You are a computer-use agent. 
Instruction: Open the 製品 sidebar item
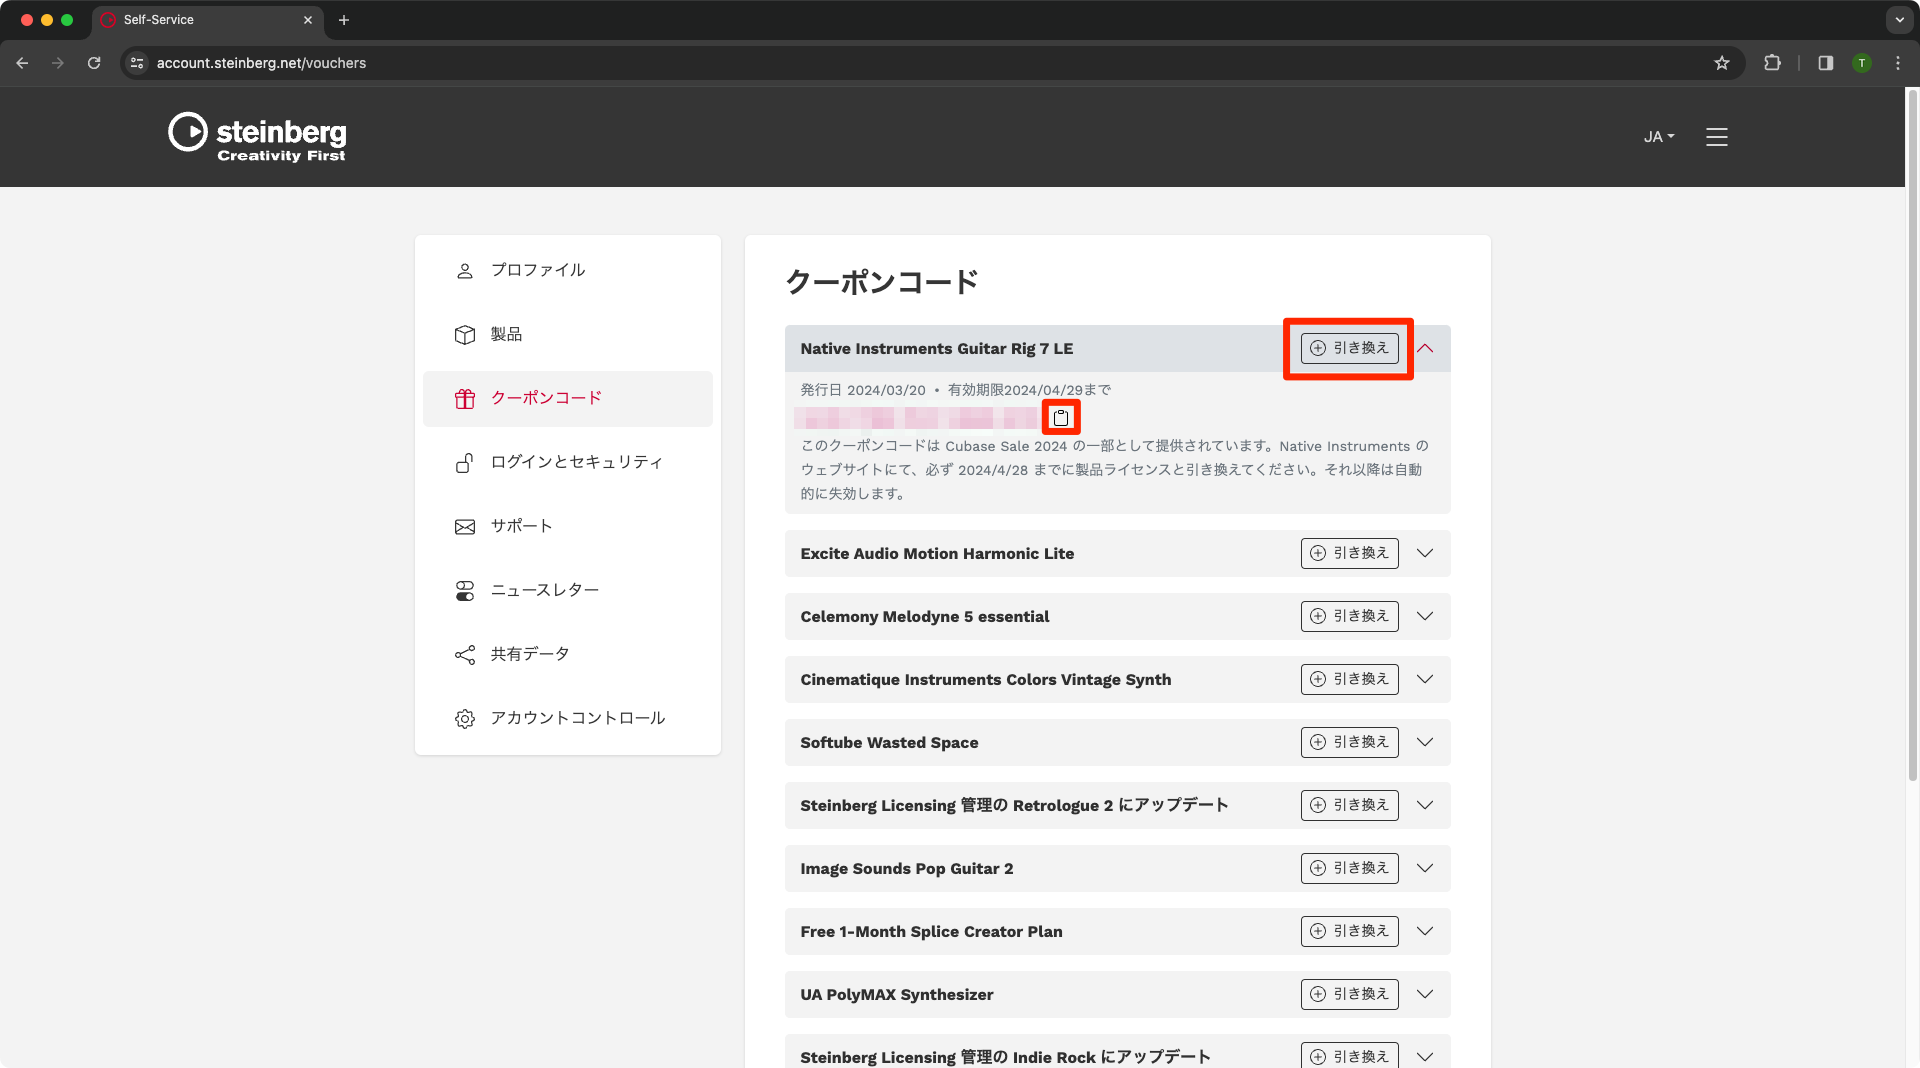(x=568, y=334)
